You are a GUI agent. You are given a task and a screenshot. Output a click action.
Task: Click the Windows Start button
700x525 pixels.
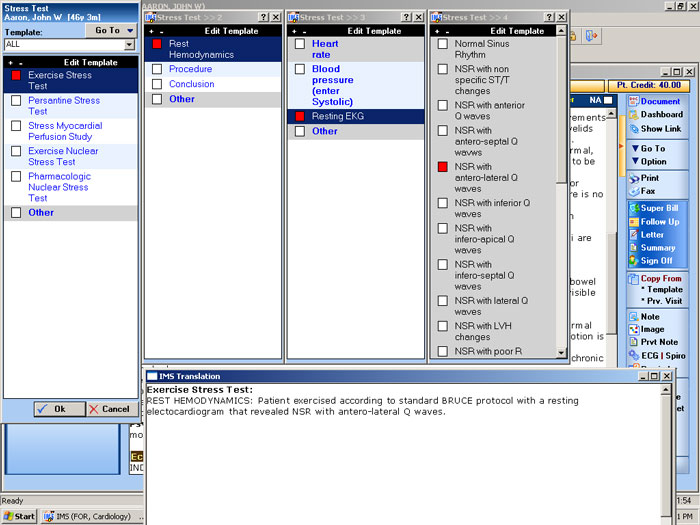pos(19,517)
